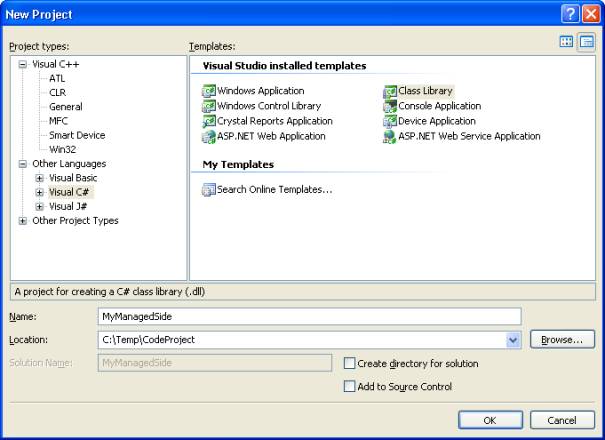
Task: Select the Visual C++ tree label
Action: point(56,64)
